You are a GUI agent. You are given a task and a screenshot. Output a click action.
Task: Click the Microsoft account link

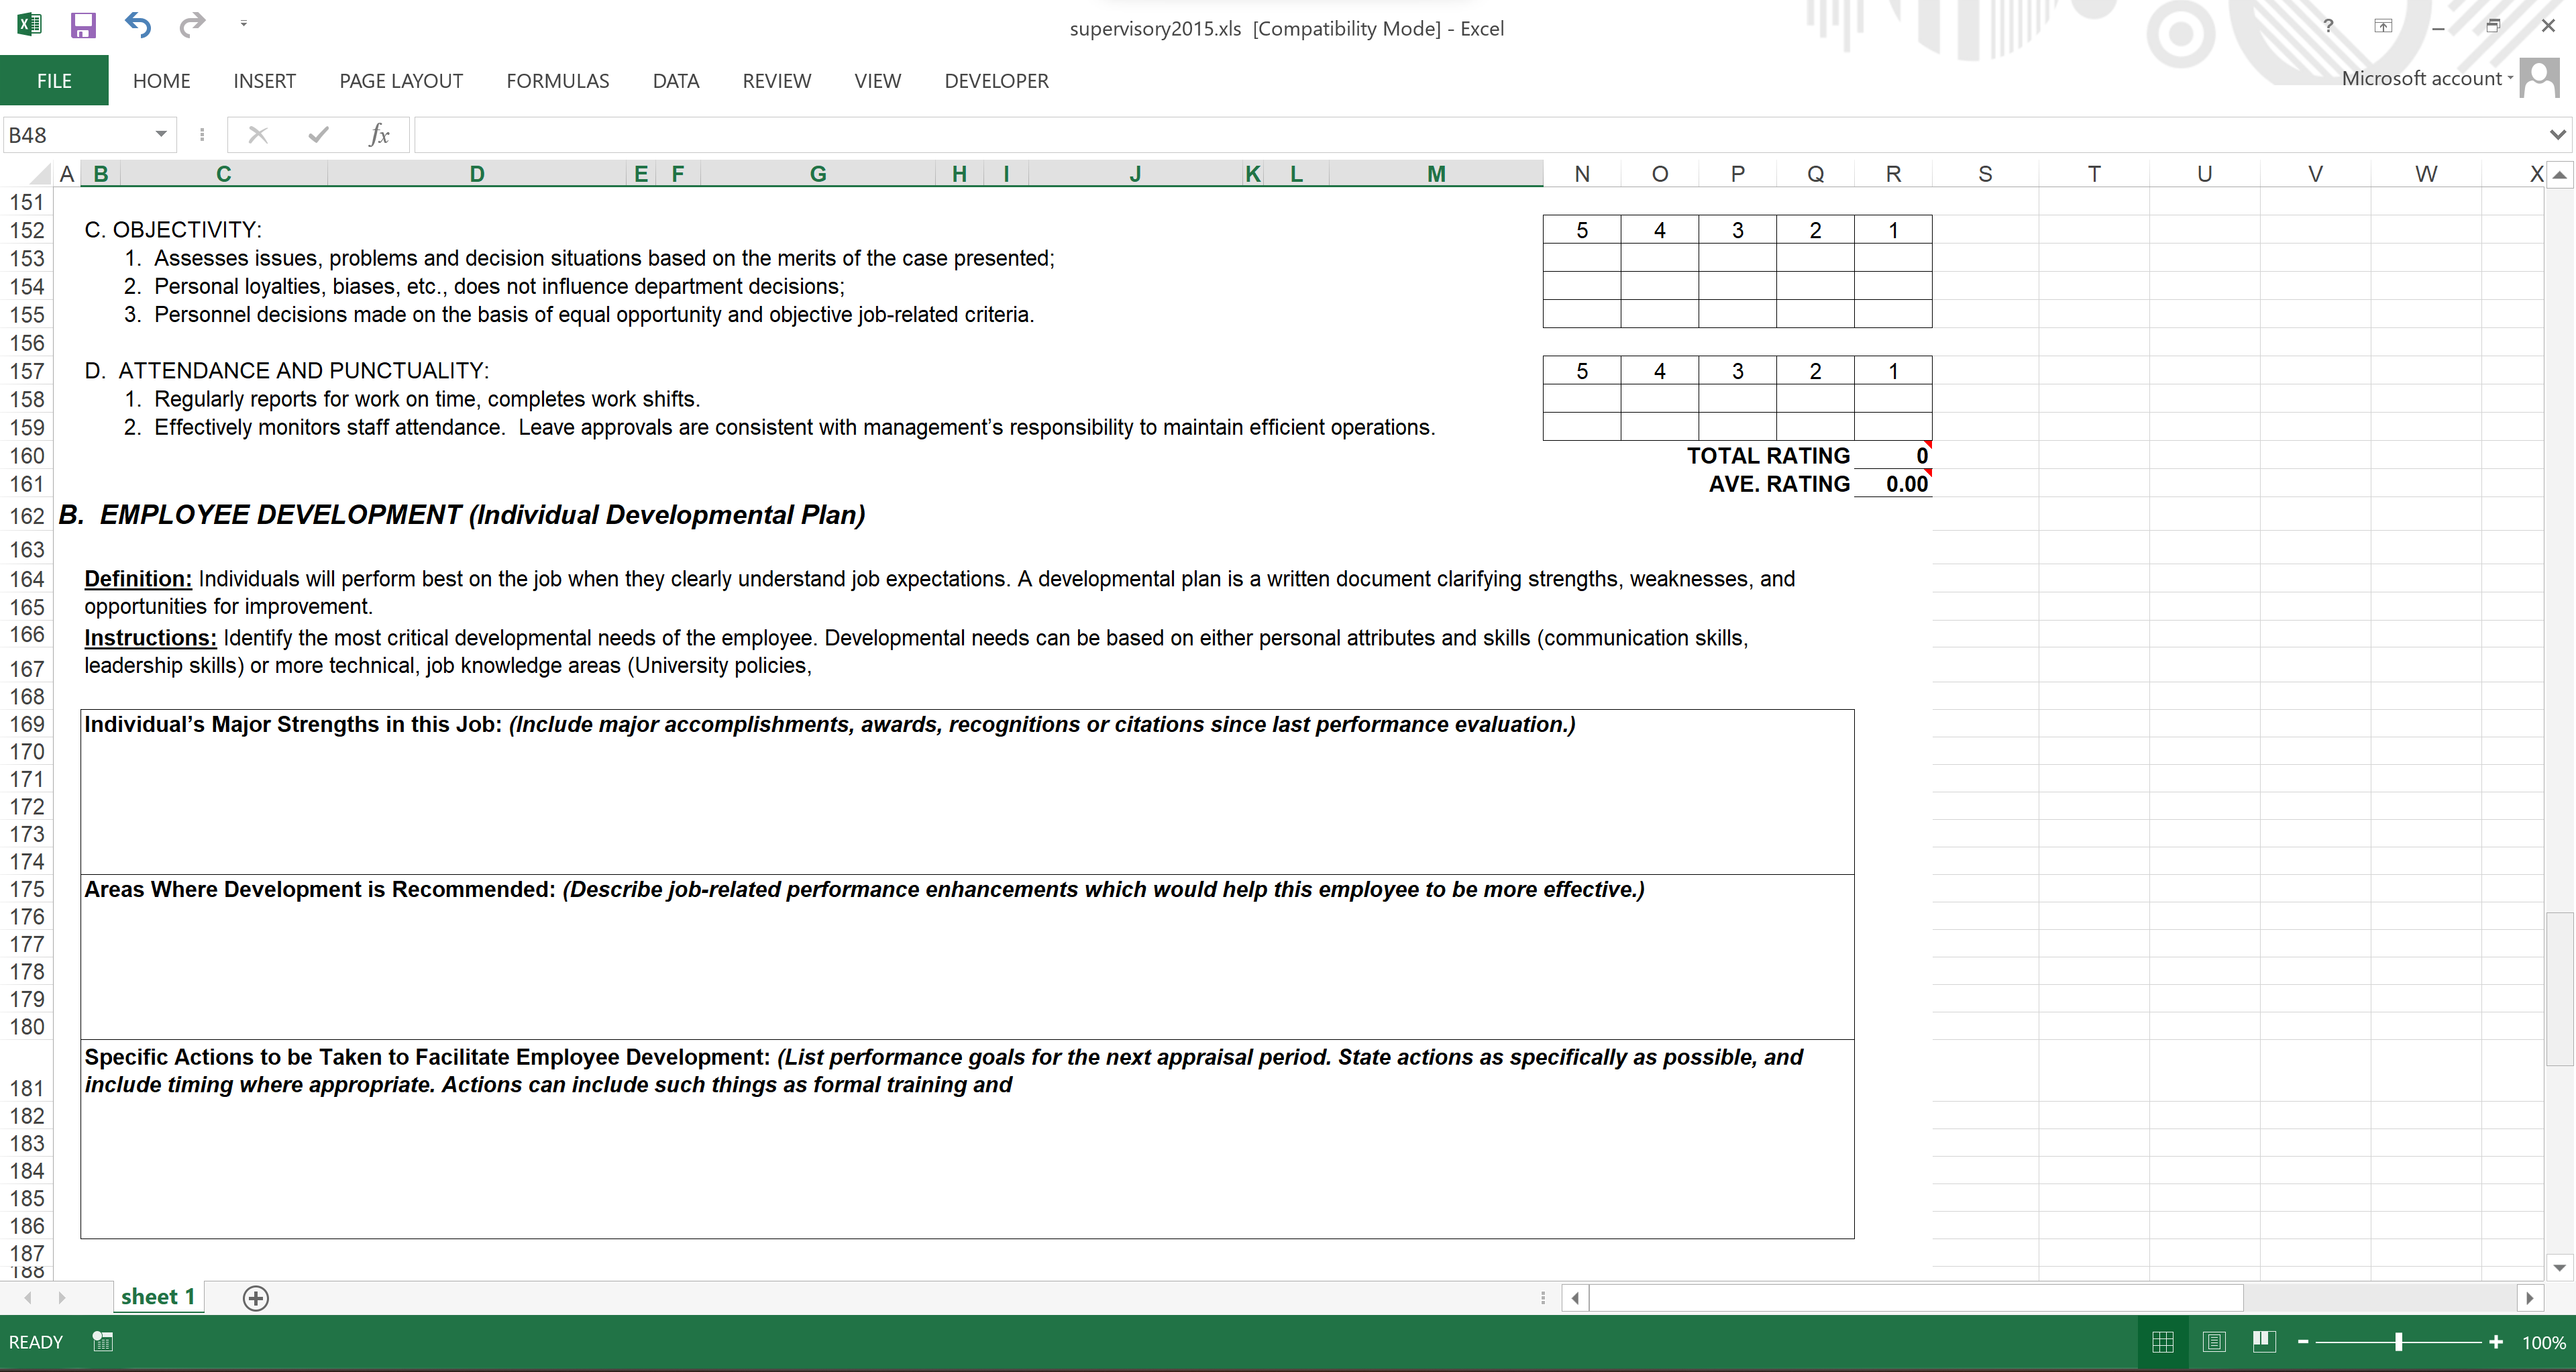[x=2421, y=79]
